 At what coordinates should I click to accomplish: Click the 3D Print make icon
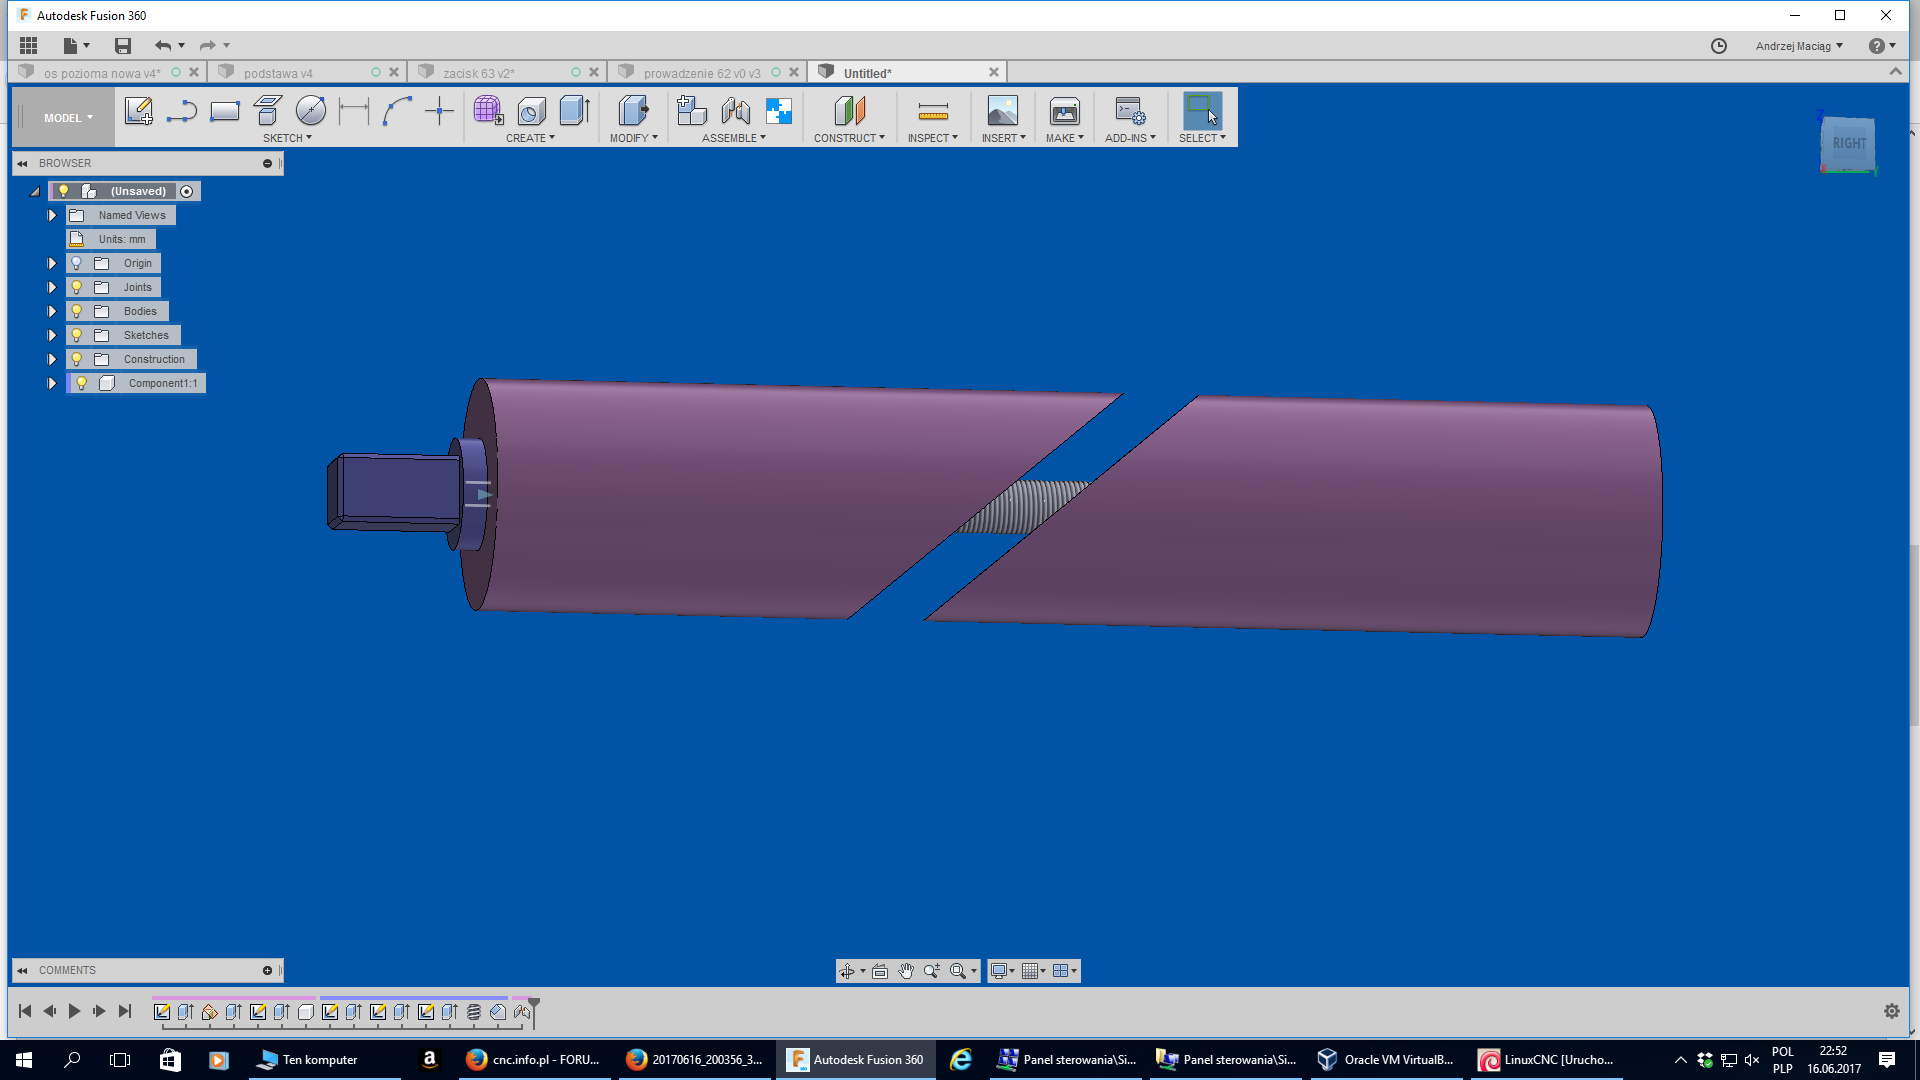(x=1065, y=111)
